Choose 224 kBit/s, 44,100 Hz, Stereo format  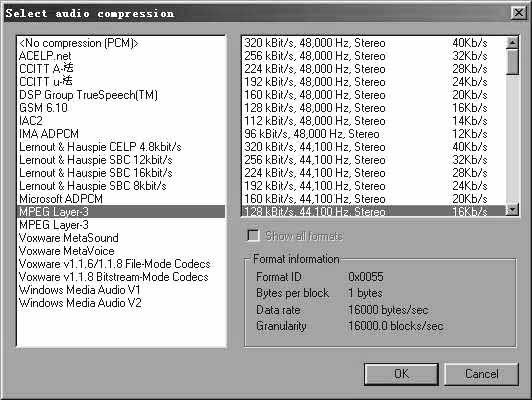coord(374,173)
